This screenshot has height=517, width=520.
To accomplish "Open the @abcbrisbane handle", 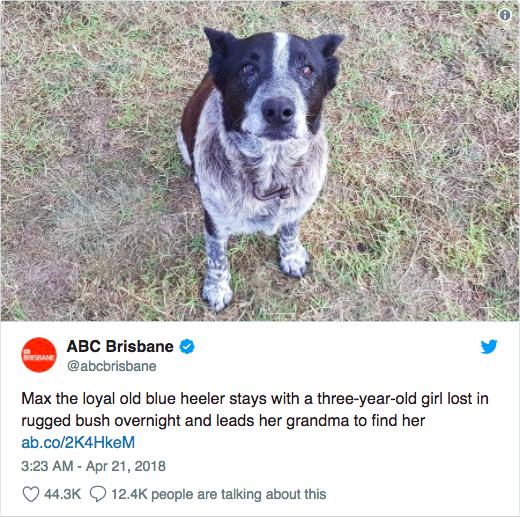I will [112, 366].
